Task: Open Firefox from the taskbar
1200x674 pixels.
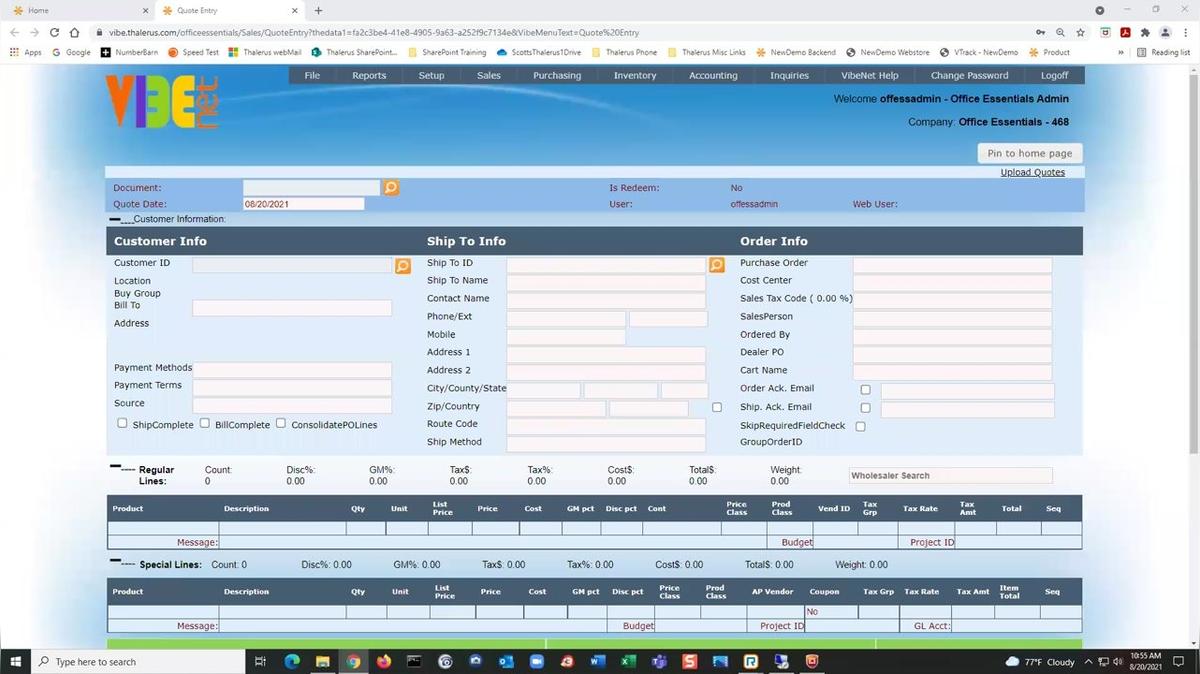Action: pos(384,661)
